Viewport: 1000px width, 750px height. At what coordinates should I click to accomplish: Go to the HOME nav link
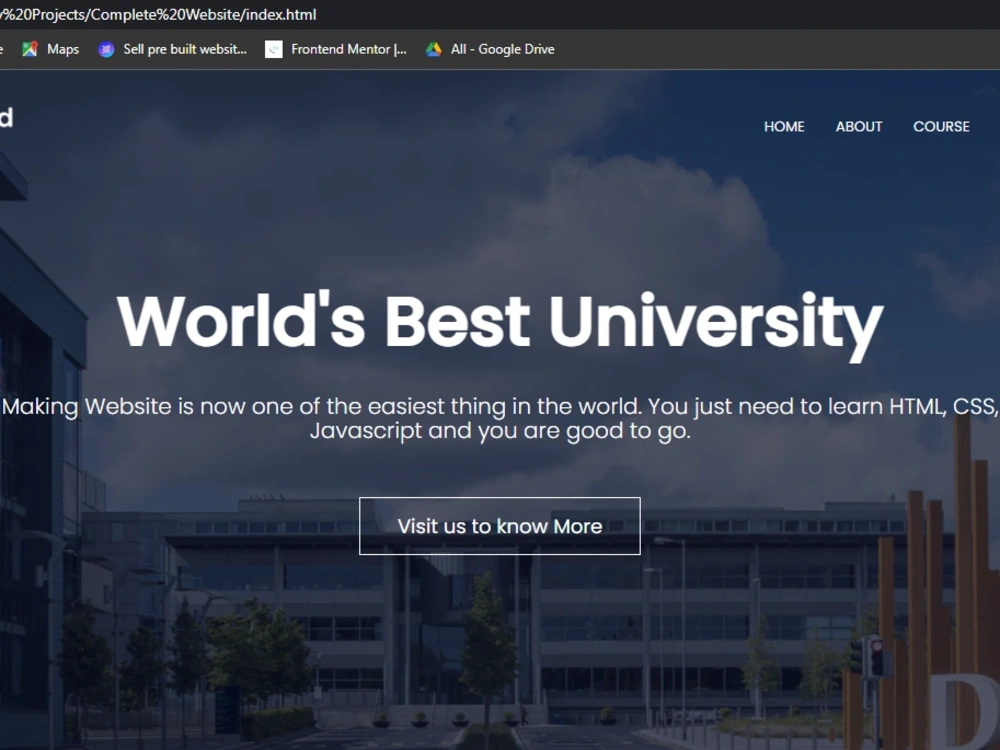pyautogui.click(x=784, y=126)
